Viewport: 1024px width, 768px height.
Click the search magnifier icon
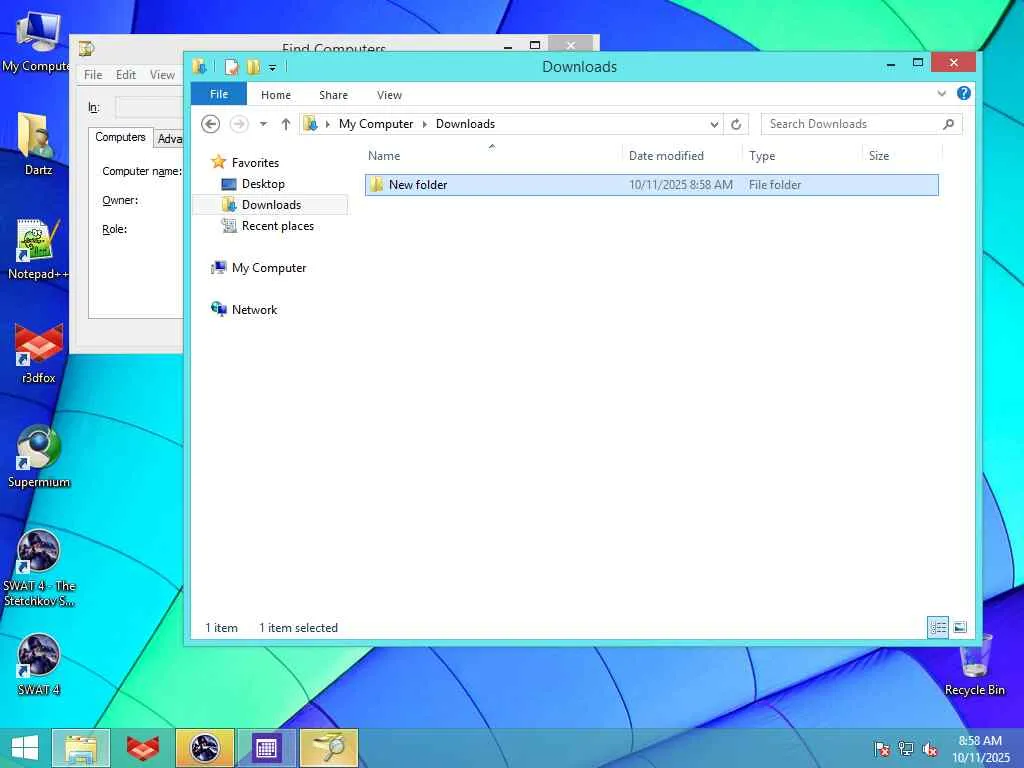(948, 124)
